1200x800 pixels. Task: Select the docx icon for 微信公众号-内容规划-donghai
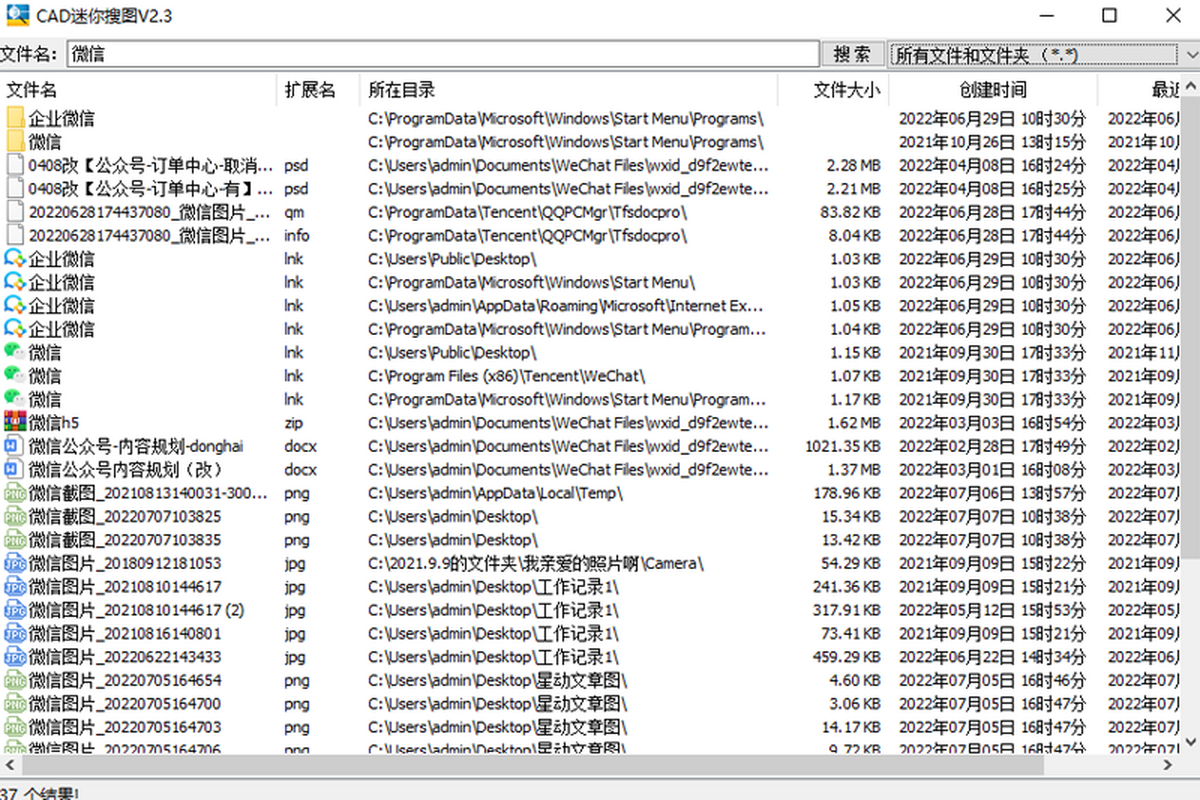tap(14, 446)
